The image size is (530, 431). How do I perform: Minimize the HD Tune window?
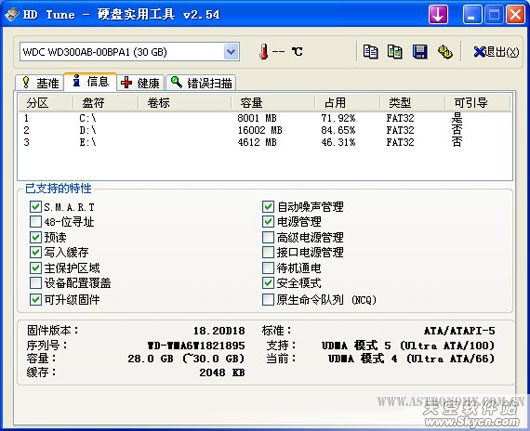472,15
